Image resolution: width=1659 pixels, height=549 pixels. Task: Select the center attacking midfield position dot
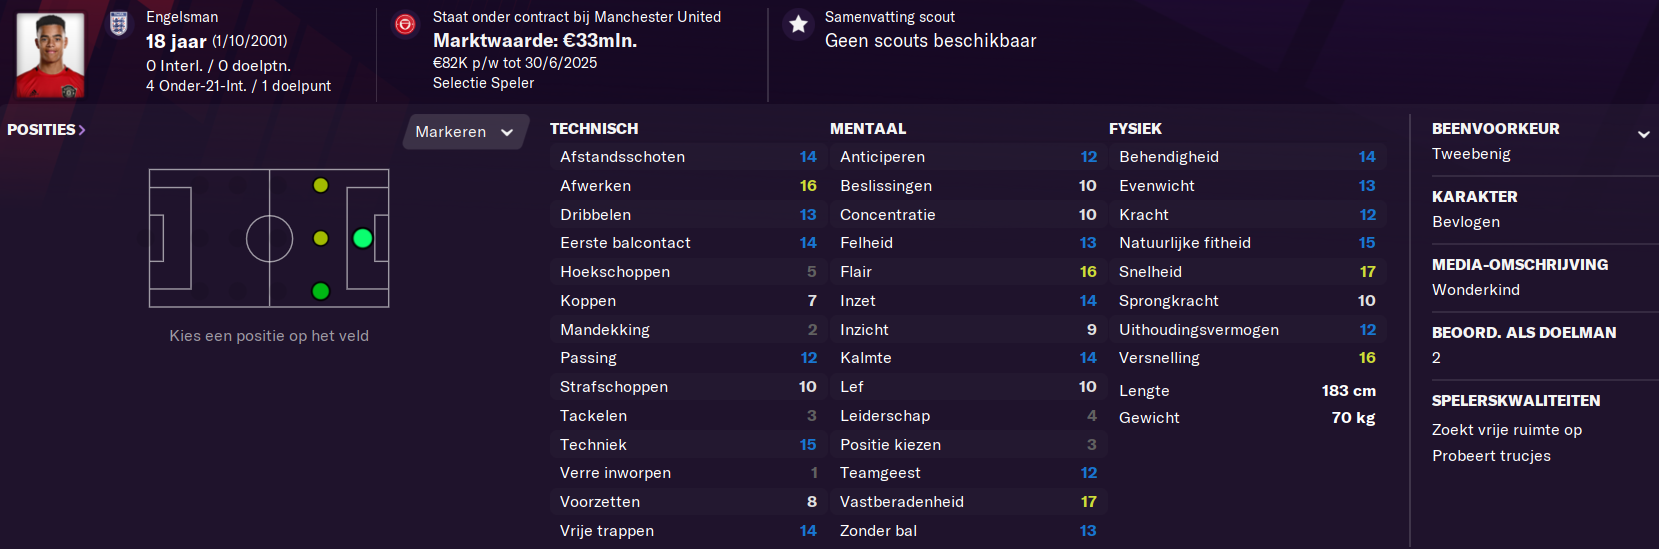321,238
